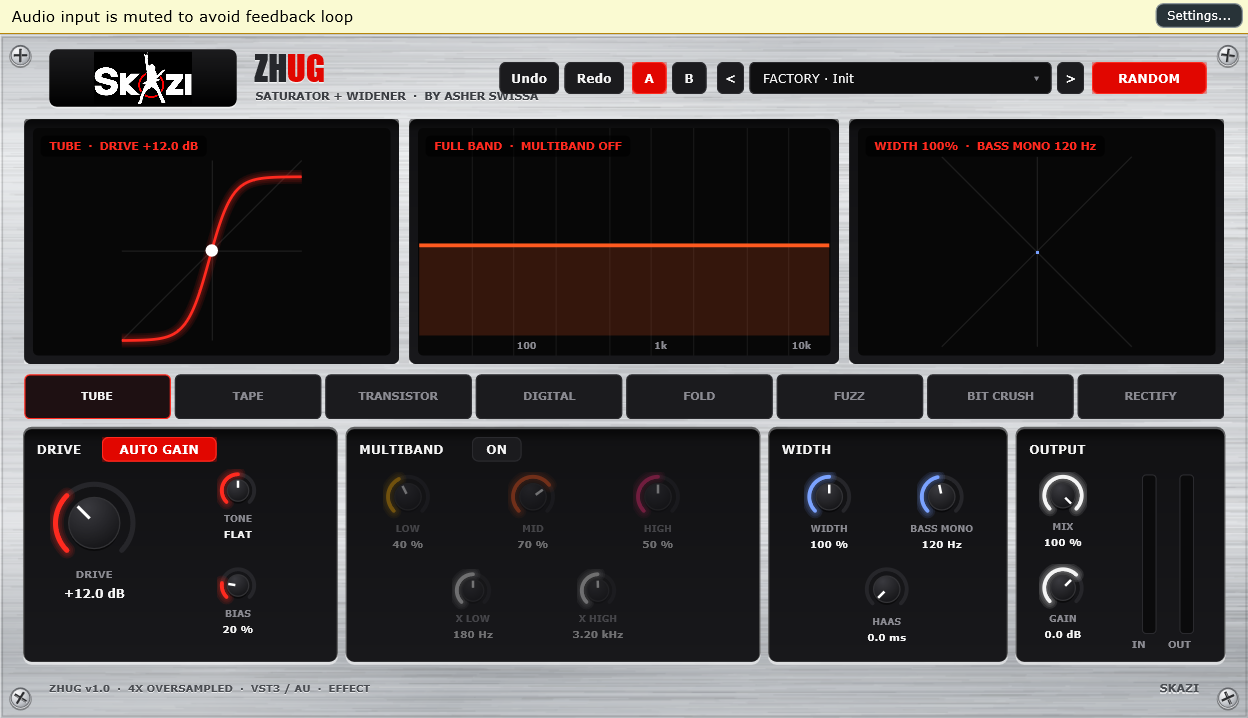Click the stereo width vectorscope display

tap(1037, 242)
